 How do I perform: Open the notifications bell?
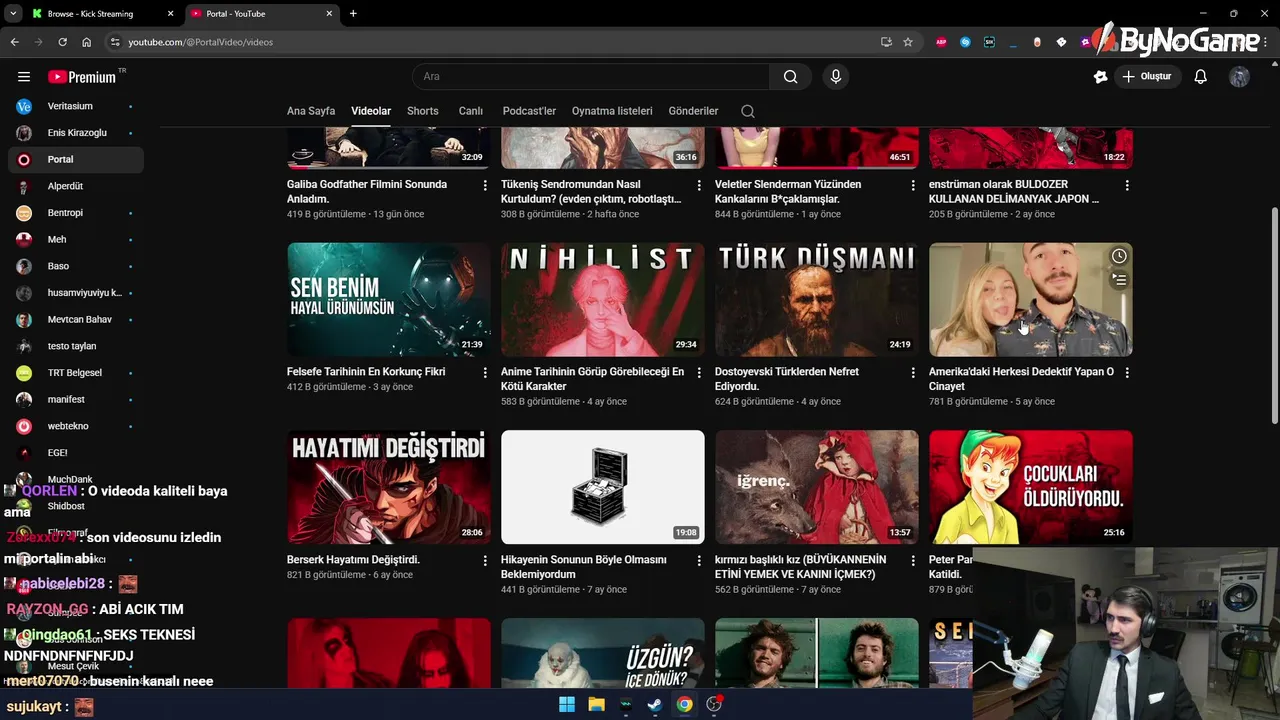tap(1201, 77)
